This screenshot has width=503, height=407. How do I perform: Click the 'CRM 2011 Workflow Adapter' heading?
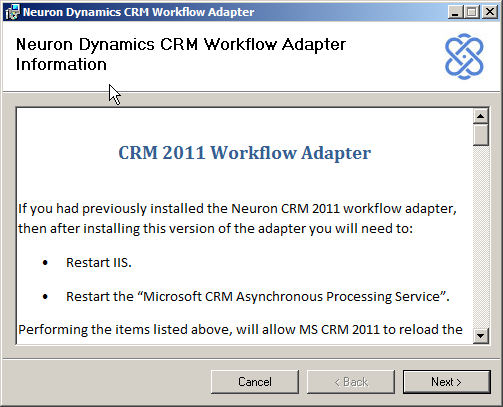point(244,153)
